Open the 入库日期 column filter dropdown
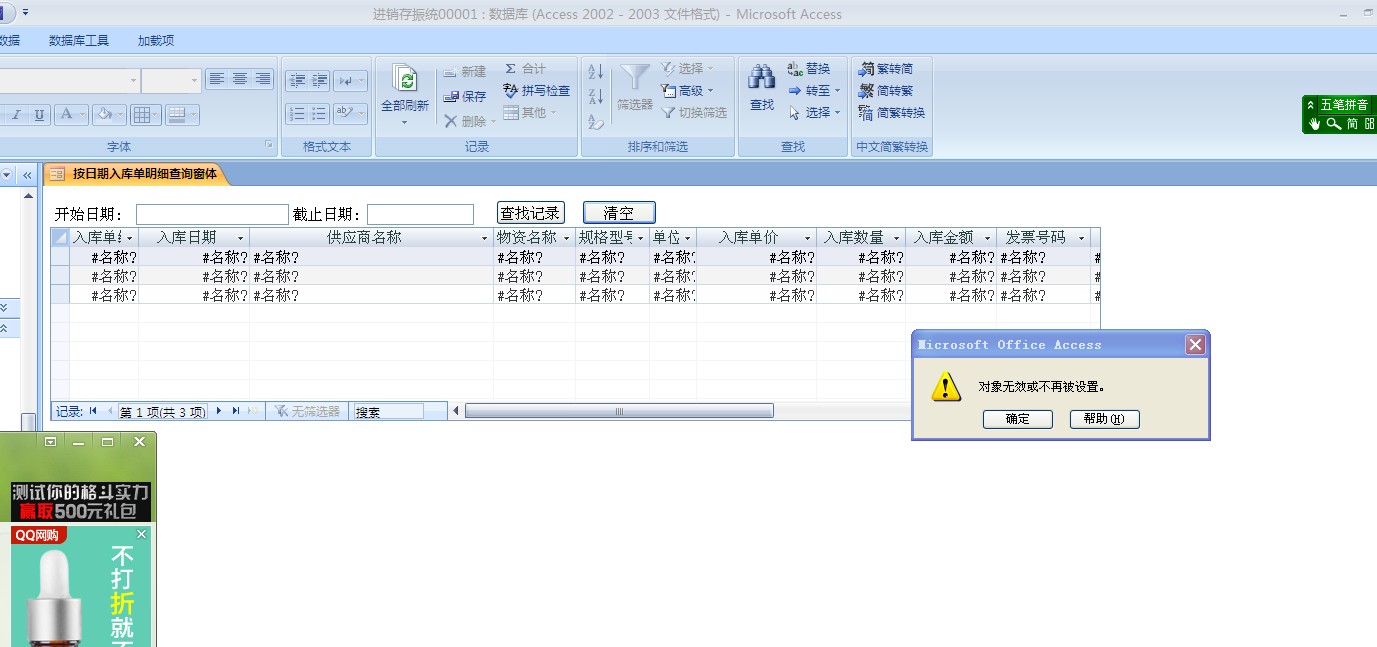This screenshot has height=647, width=1377. (x=240, y=238)
